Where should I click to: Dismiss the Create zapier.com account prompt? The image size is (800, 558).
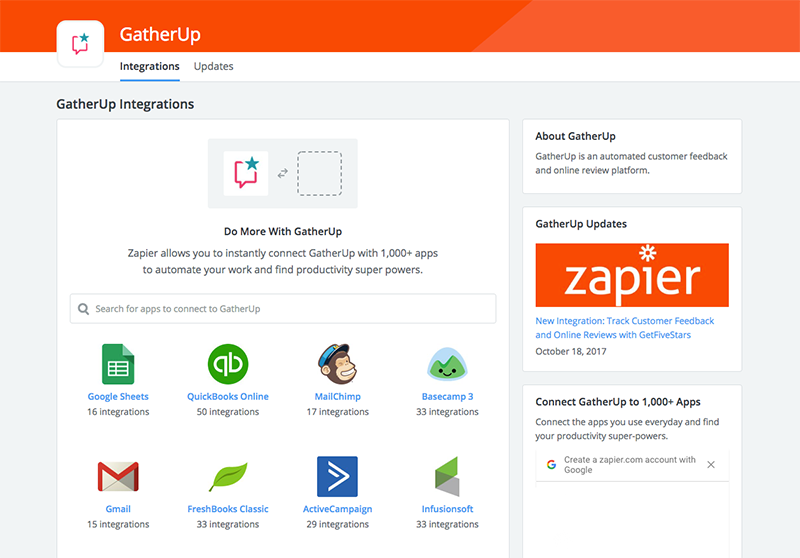pyautogui.click(x=711, y=465)
